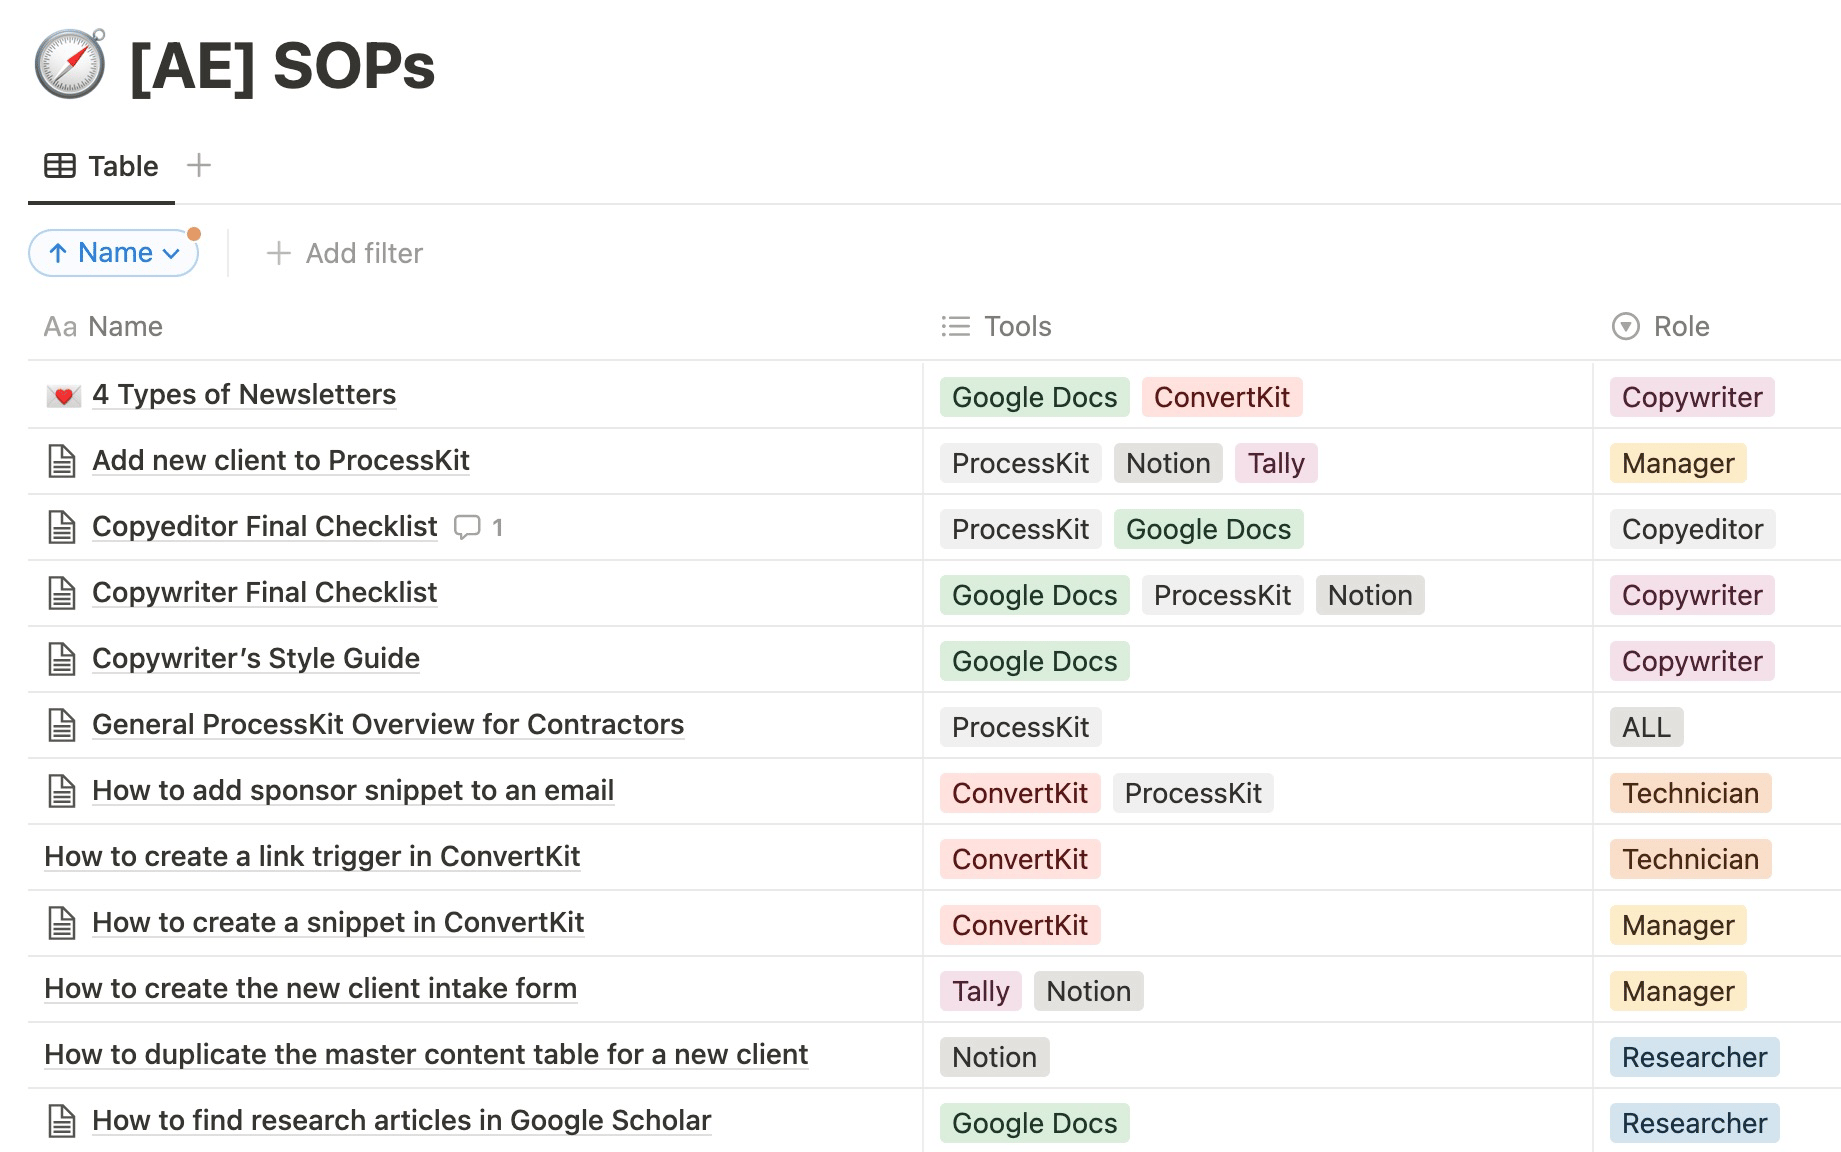
Task: Click the Tools column header
Action: click(997, 327)
